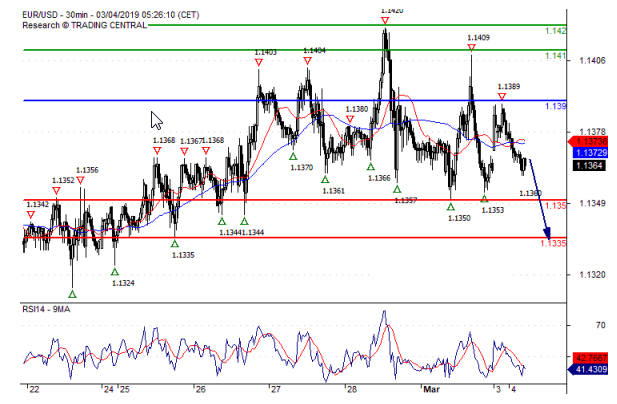Viewport: 617px width, 404px height.
Task: Click the Mar date label on time axis
Action: [430, 387]
